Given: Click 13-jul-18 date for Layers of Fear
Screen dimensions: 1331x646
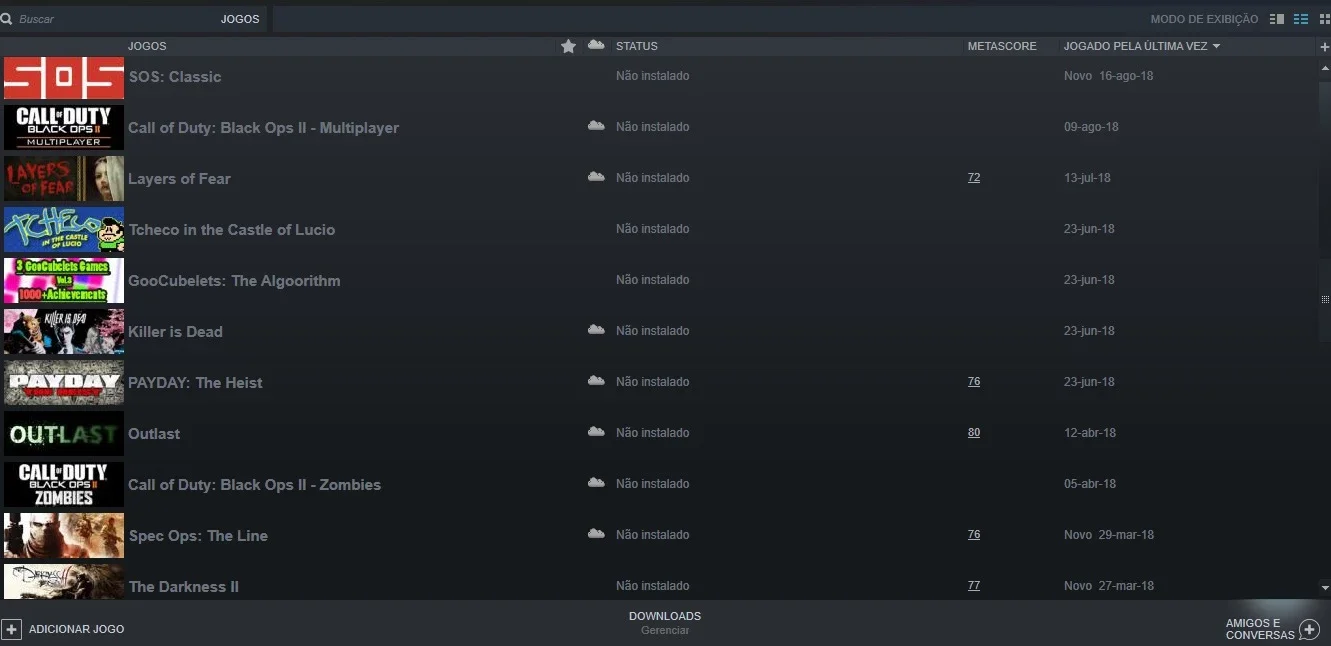Looking at the screenshot, I should coord(1087,178).
